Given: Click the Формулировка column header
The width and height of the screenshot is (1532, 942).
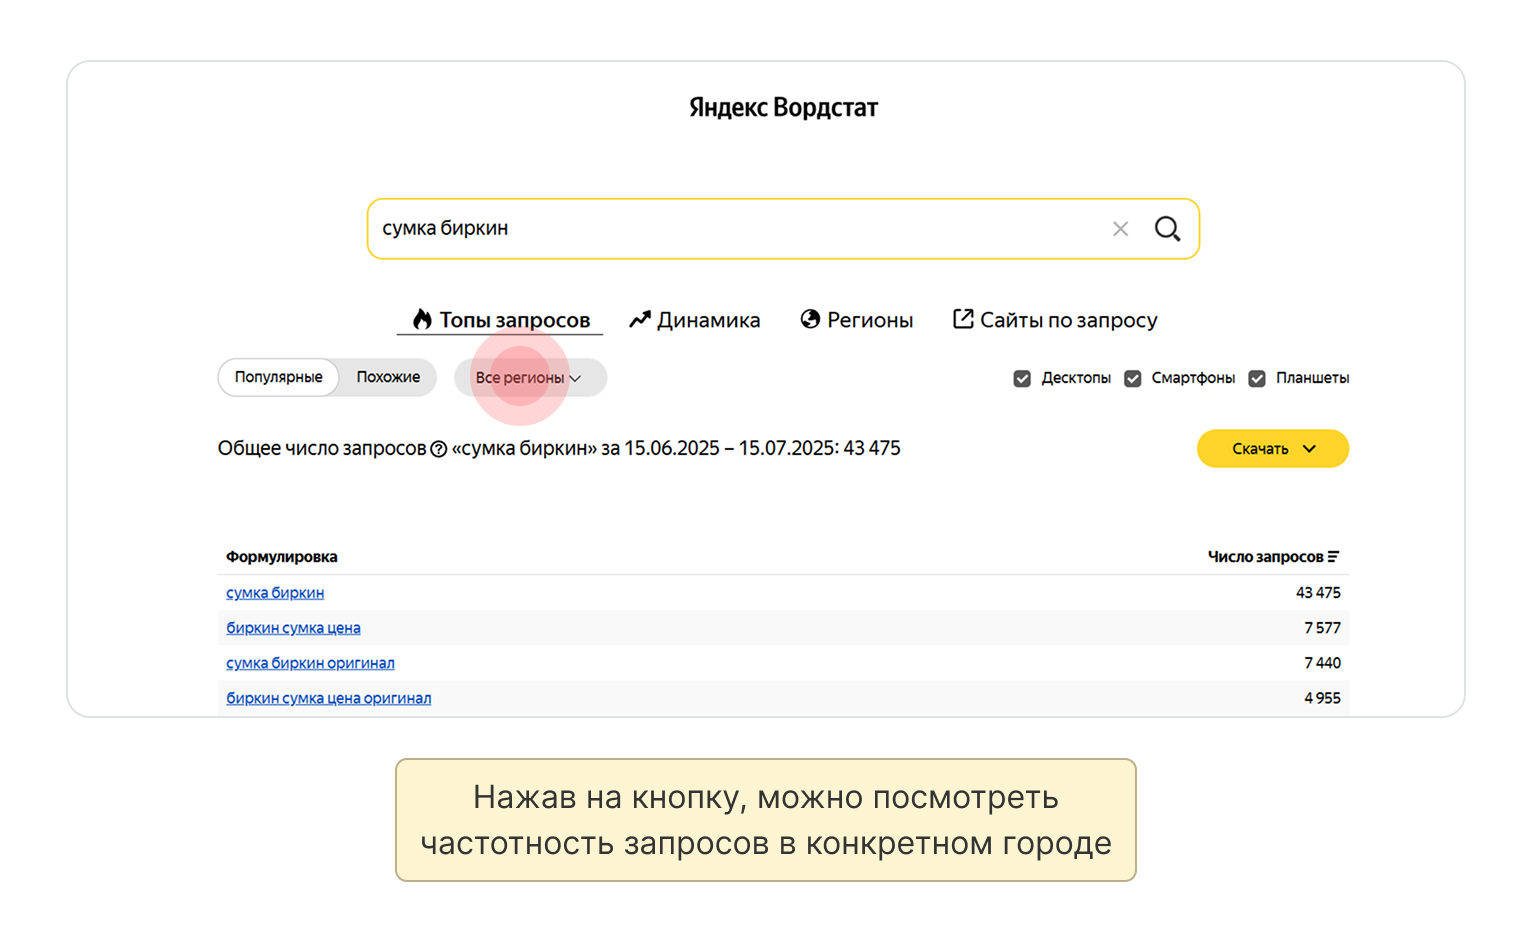Looking at the screenshot, I should 282,557.
